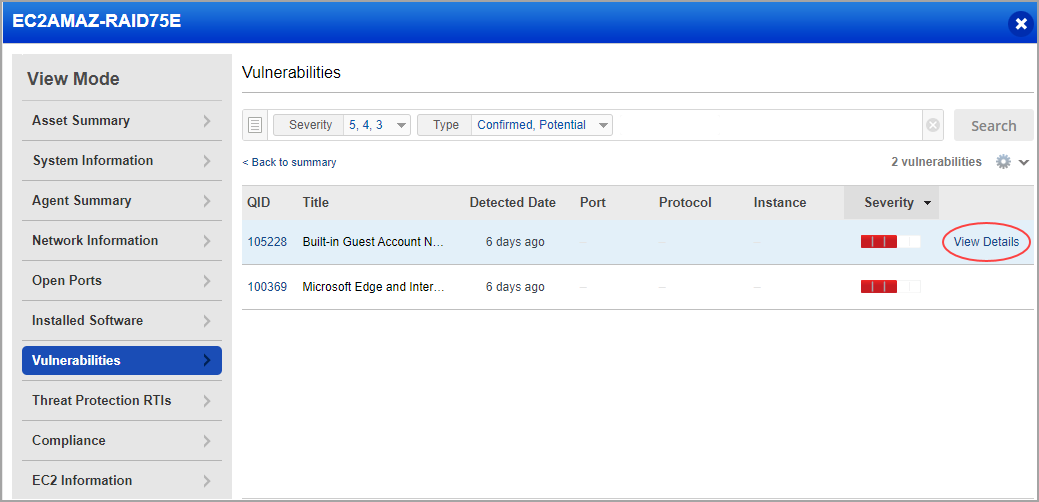1039x502 pixels.
Task: Select Agent Summary in View Mode
Action: (122, 201)
